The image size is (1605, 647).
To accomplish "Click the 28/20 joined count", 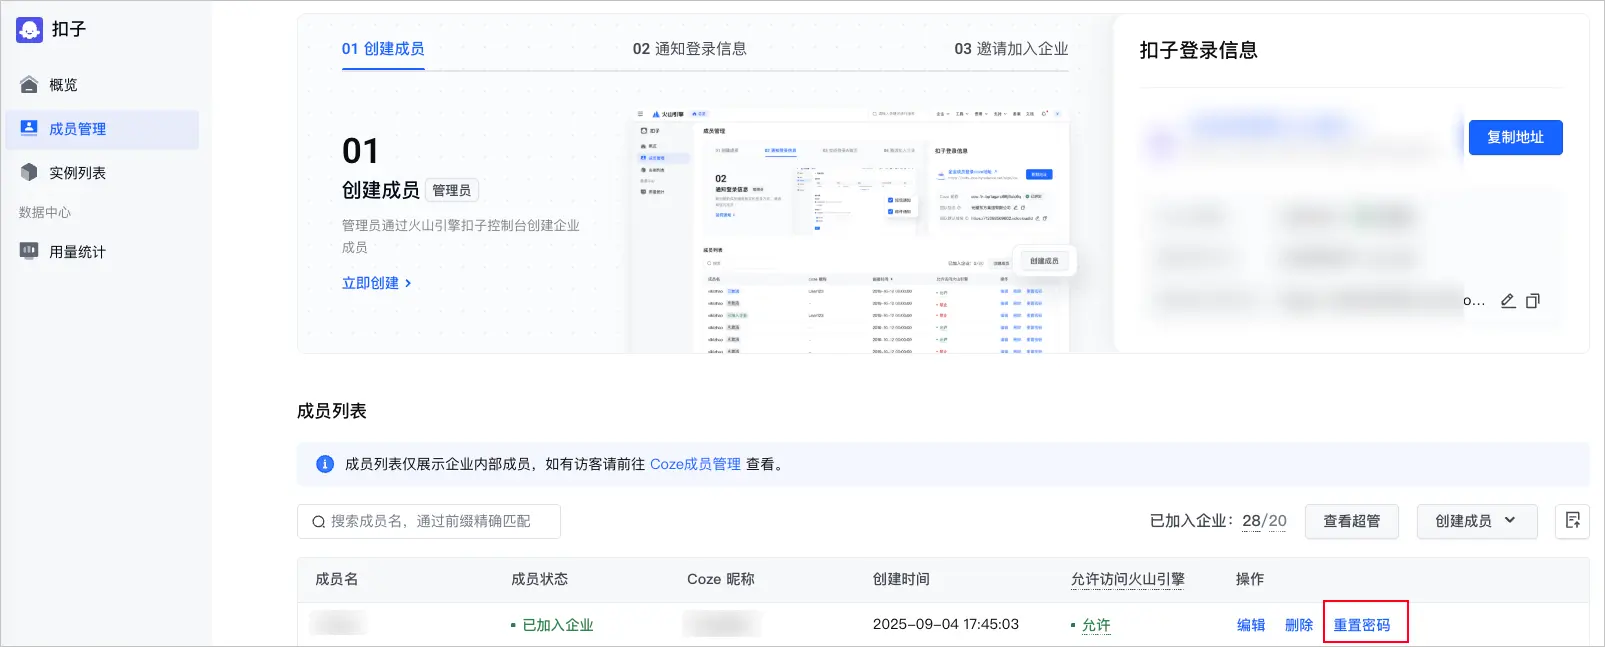I will [x=1264, y=521].
